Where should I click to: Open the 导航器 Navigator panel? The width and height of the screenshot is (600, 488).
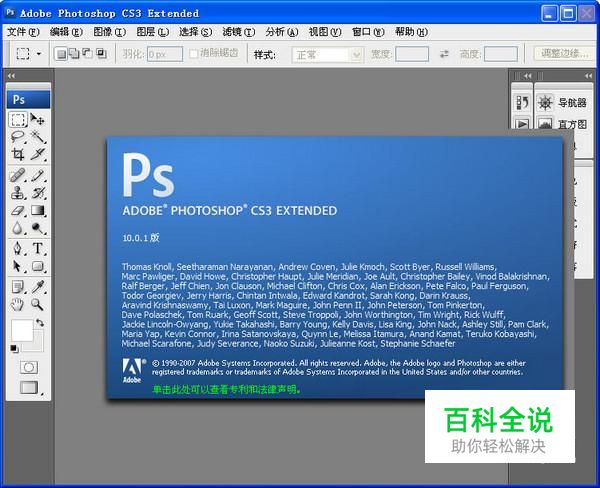pos(562,102)
